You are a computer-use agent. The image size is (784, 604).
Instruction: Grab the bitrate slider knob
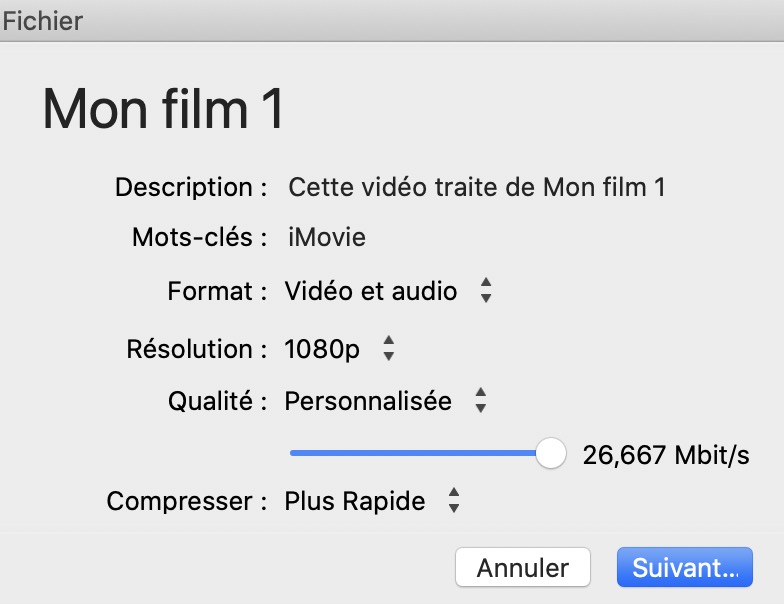click(x=550, y=454)
